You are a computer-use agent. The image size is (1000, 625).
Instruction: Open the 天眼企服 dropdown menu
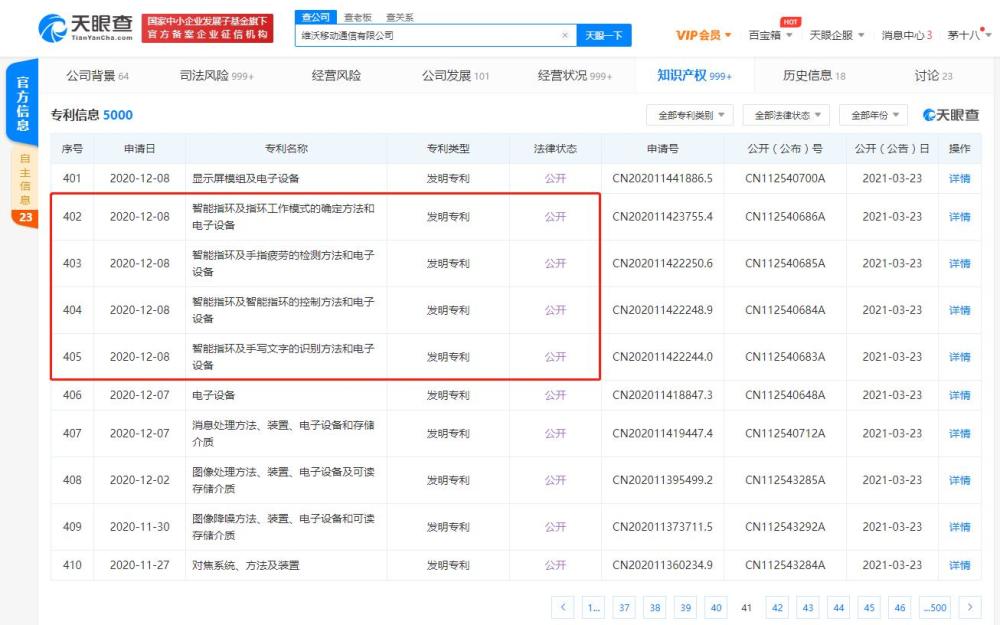[837, 35]
